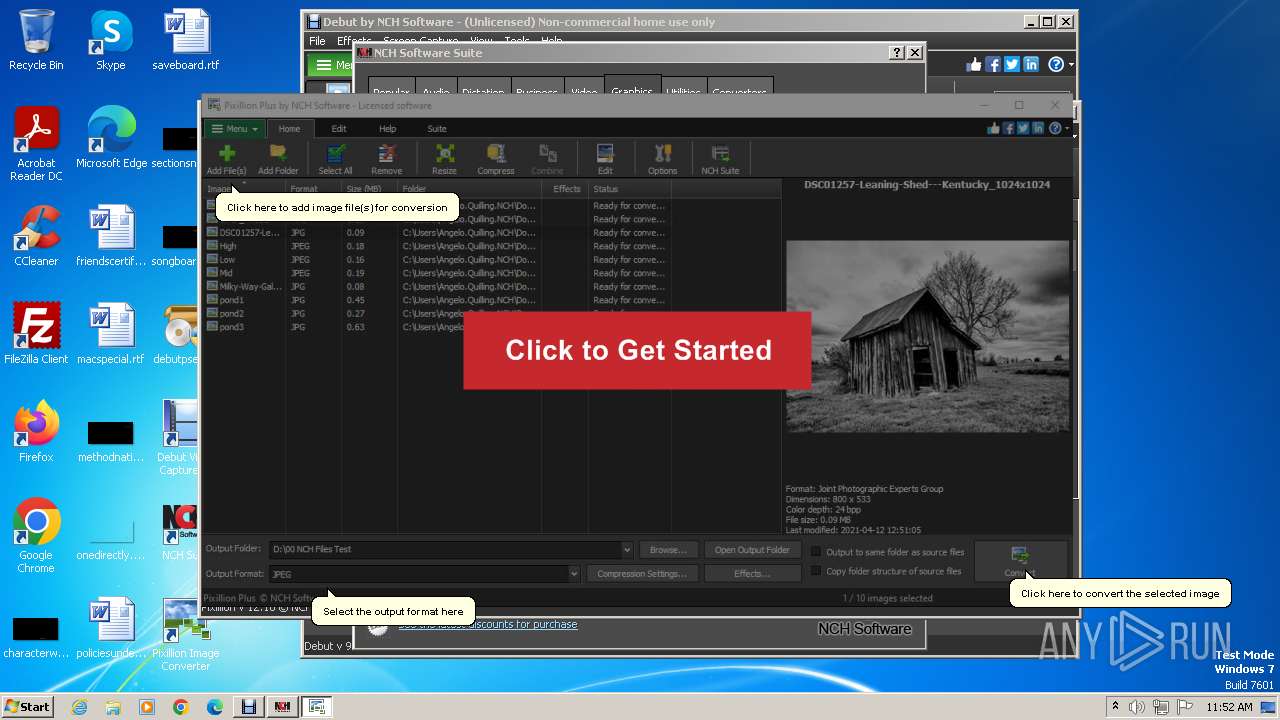Screen dimensions: 1280x720
Task: Sort by the Format column header
Action: click(314, 188)
